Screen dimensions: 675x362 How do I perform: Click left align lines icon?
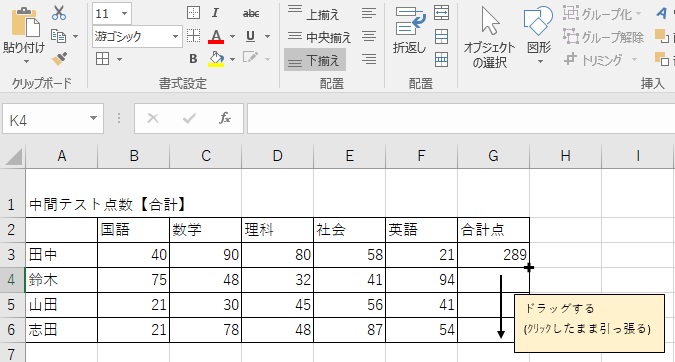(369, 13)
